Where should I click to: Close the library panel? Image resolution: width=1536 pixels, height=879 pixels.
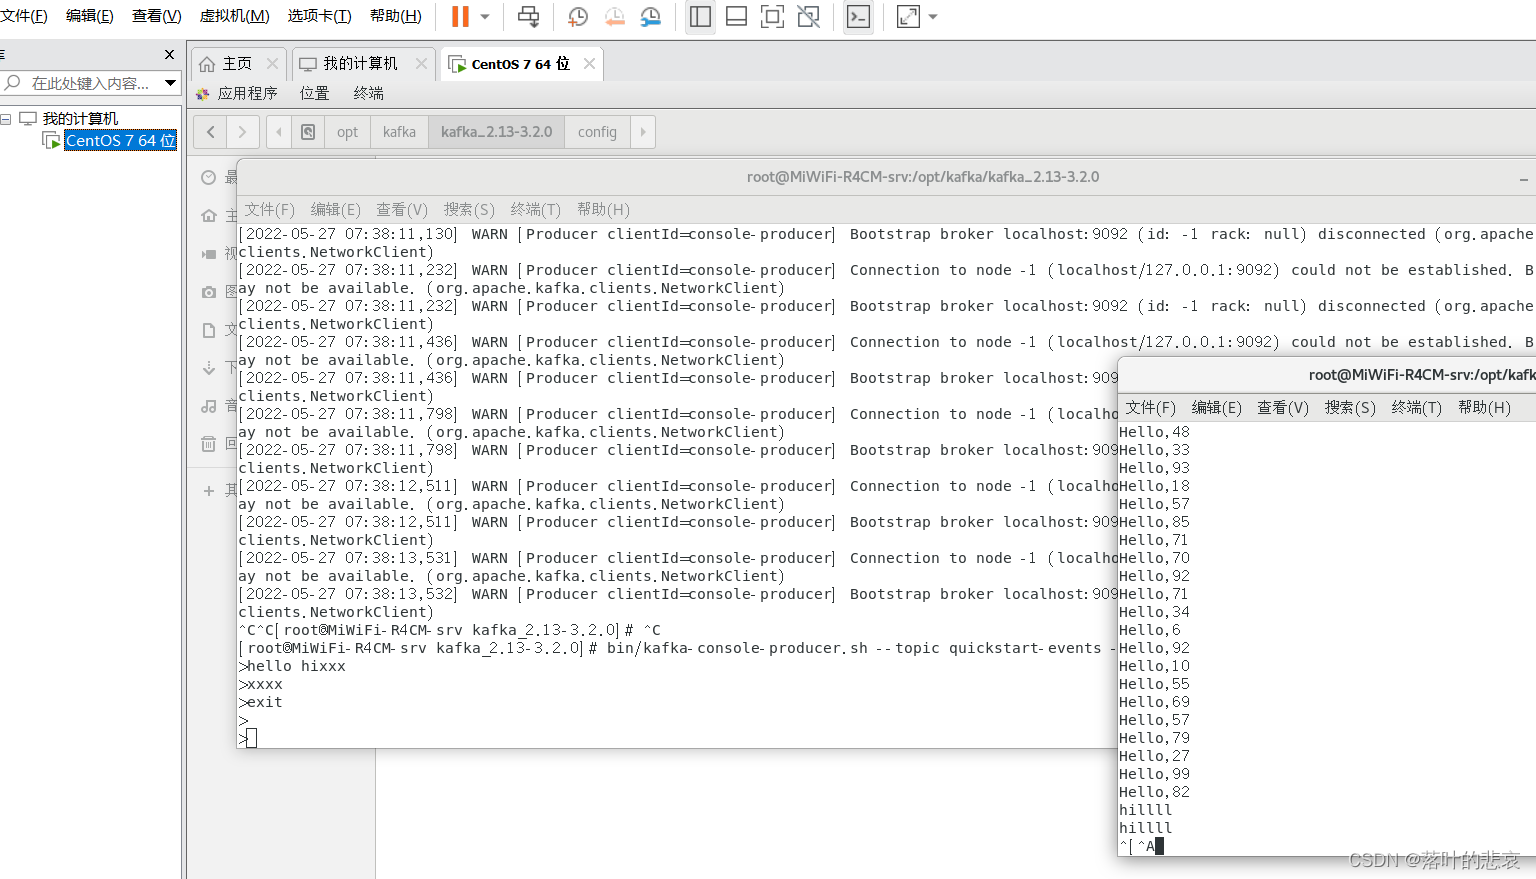(x=169, y=54)
